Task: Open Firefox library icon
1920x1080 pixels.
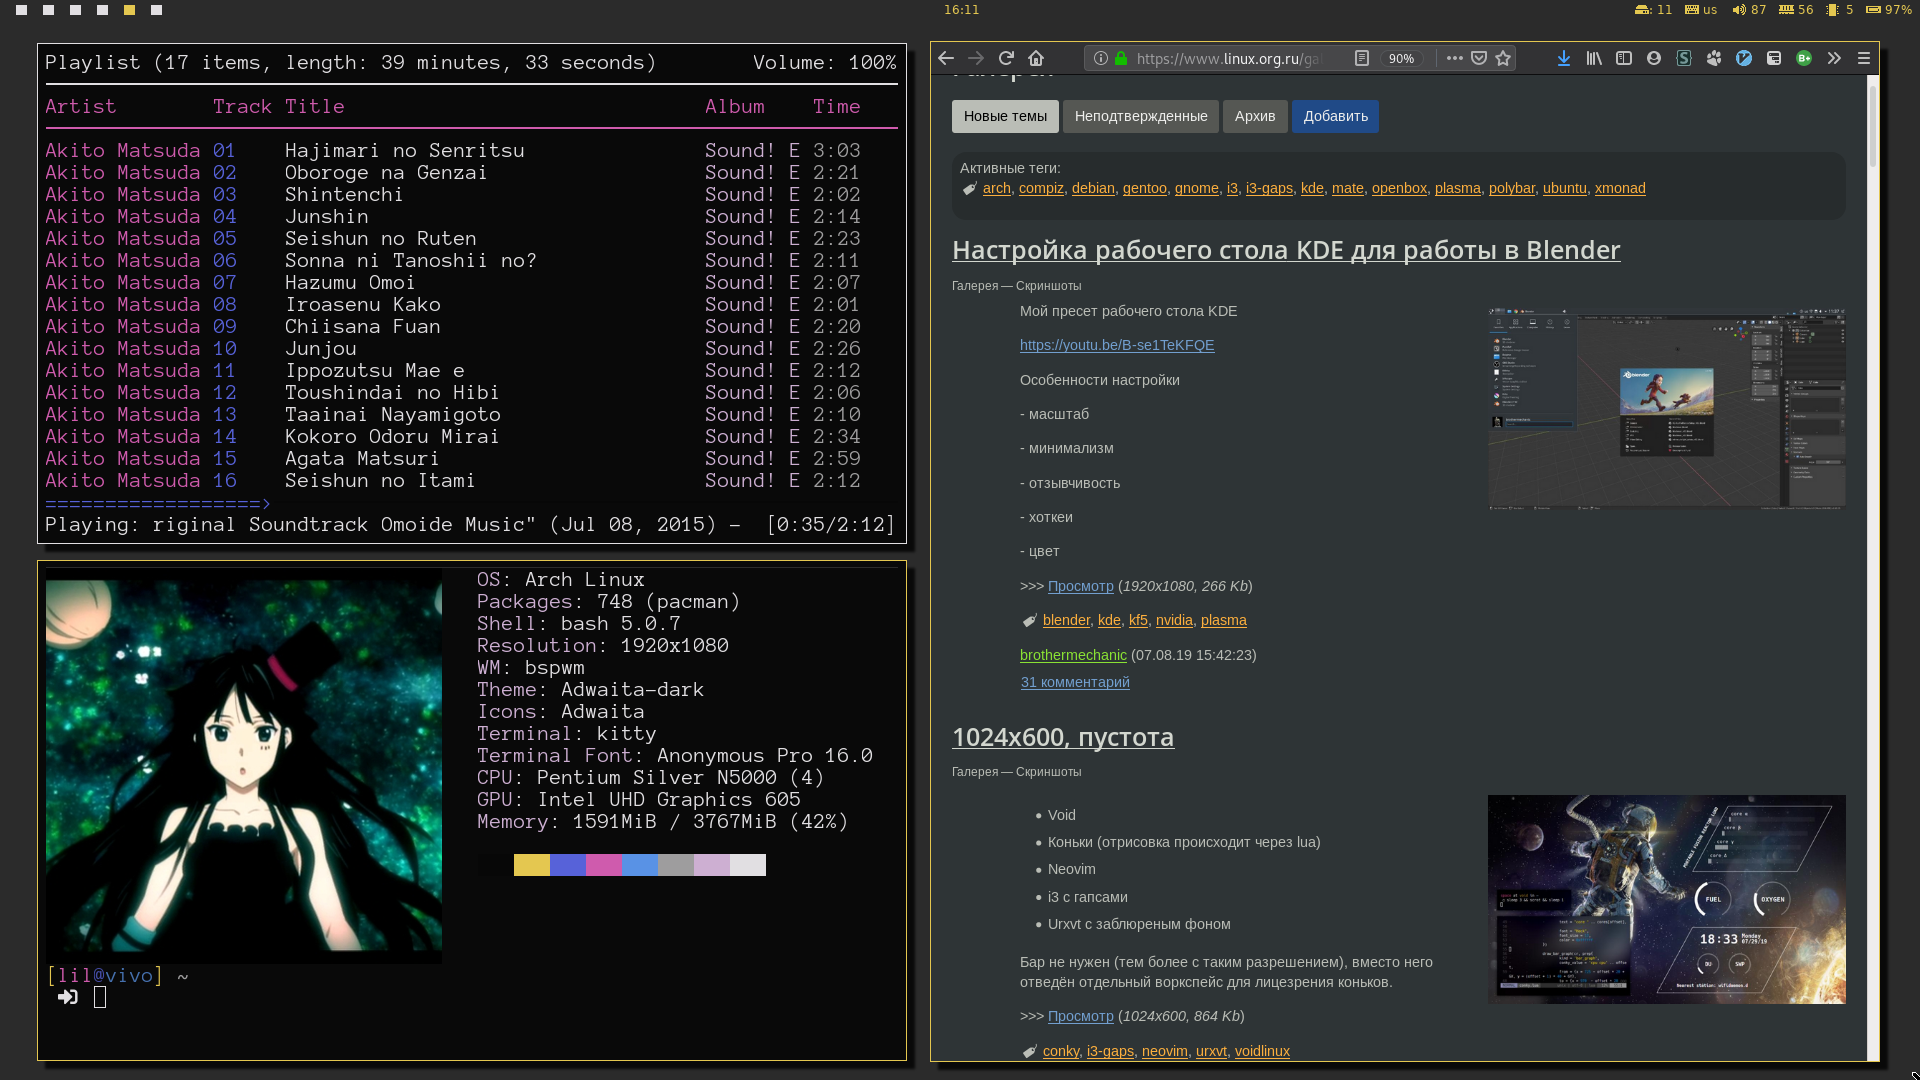Action: pyautogui.click(x=1594, y=58)
